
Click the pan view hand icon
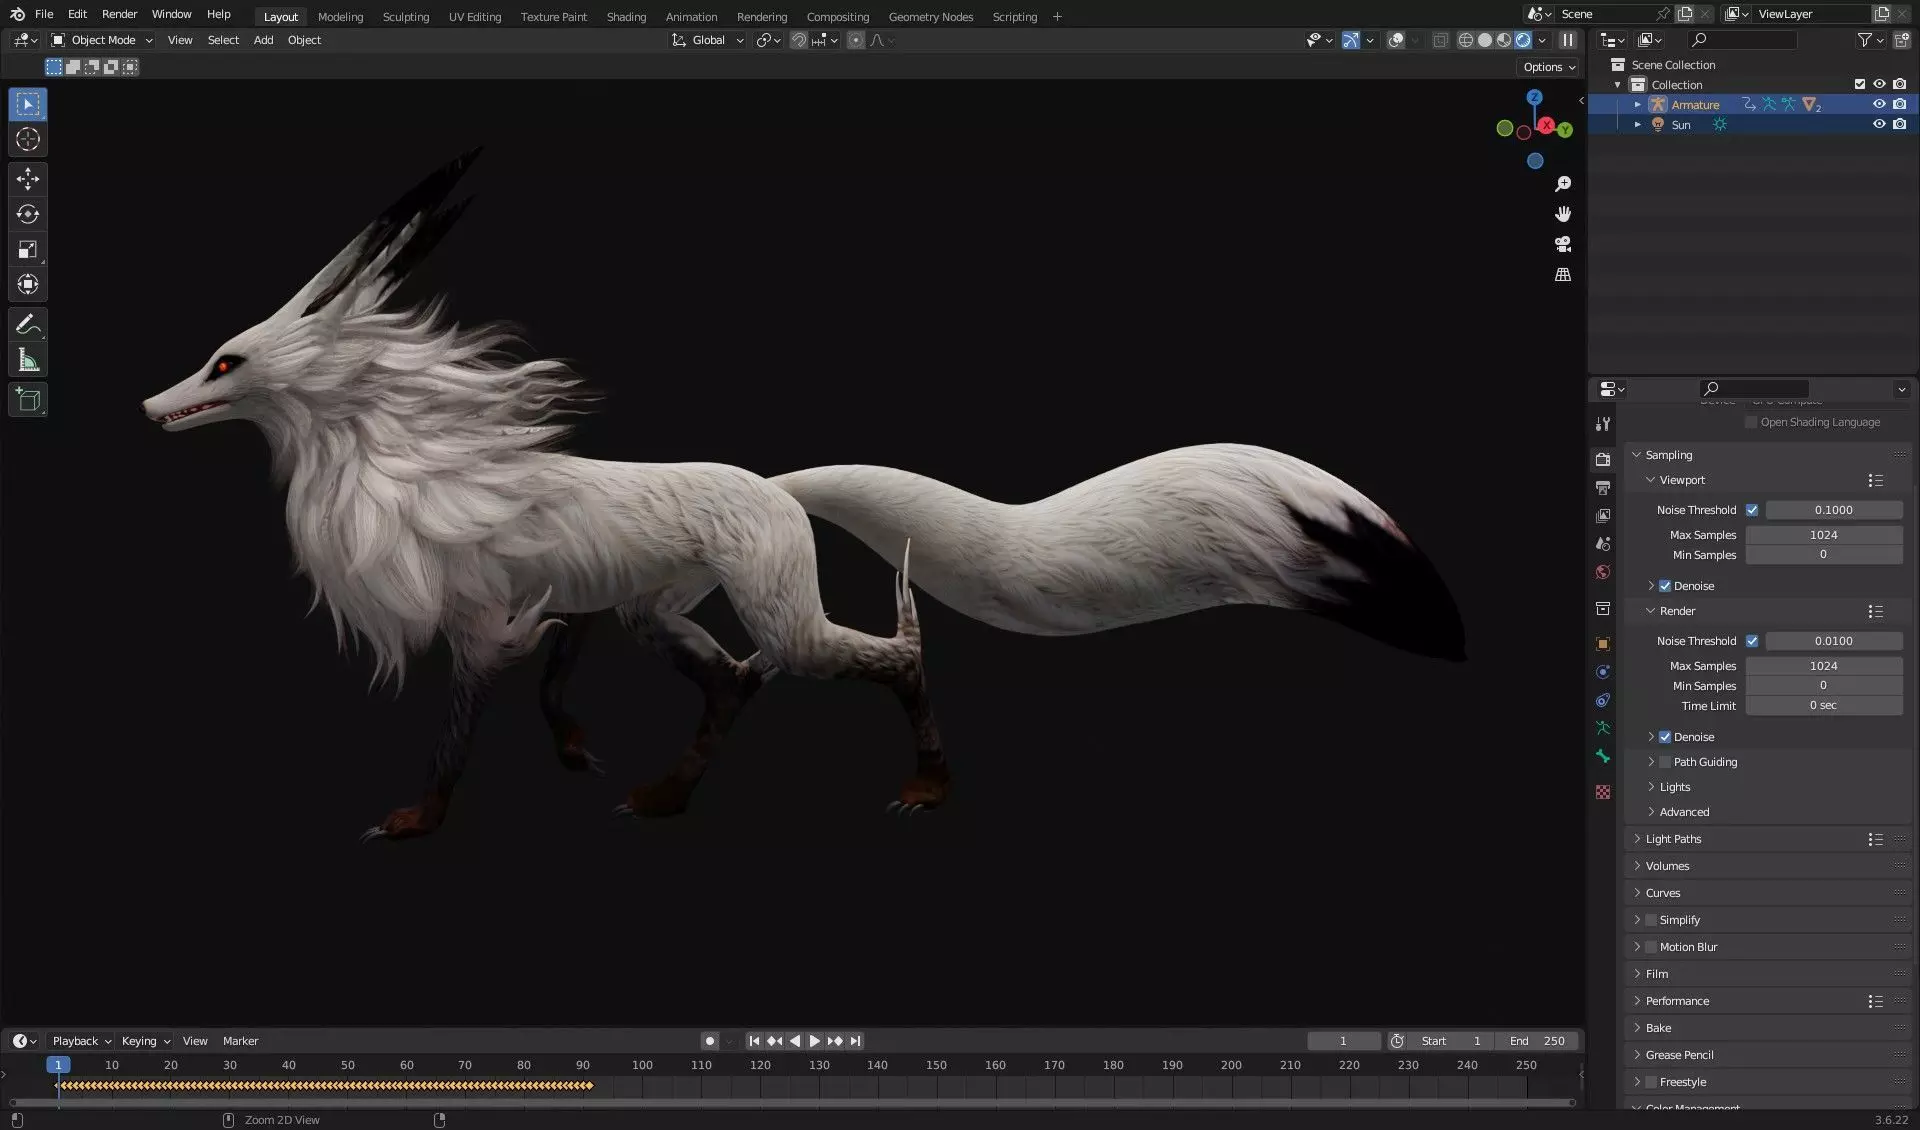pyautogui.click(x=1563, y=214)
